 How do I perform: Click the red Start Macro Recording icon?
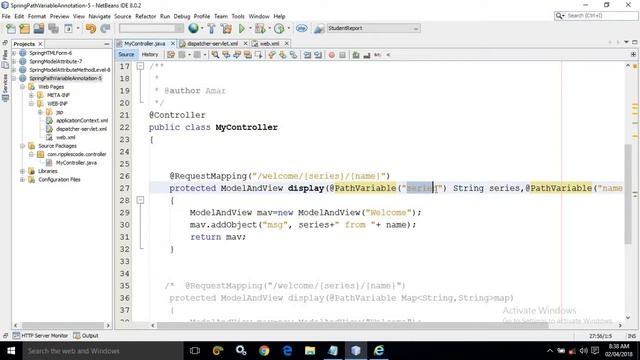click(331, 55)
